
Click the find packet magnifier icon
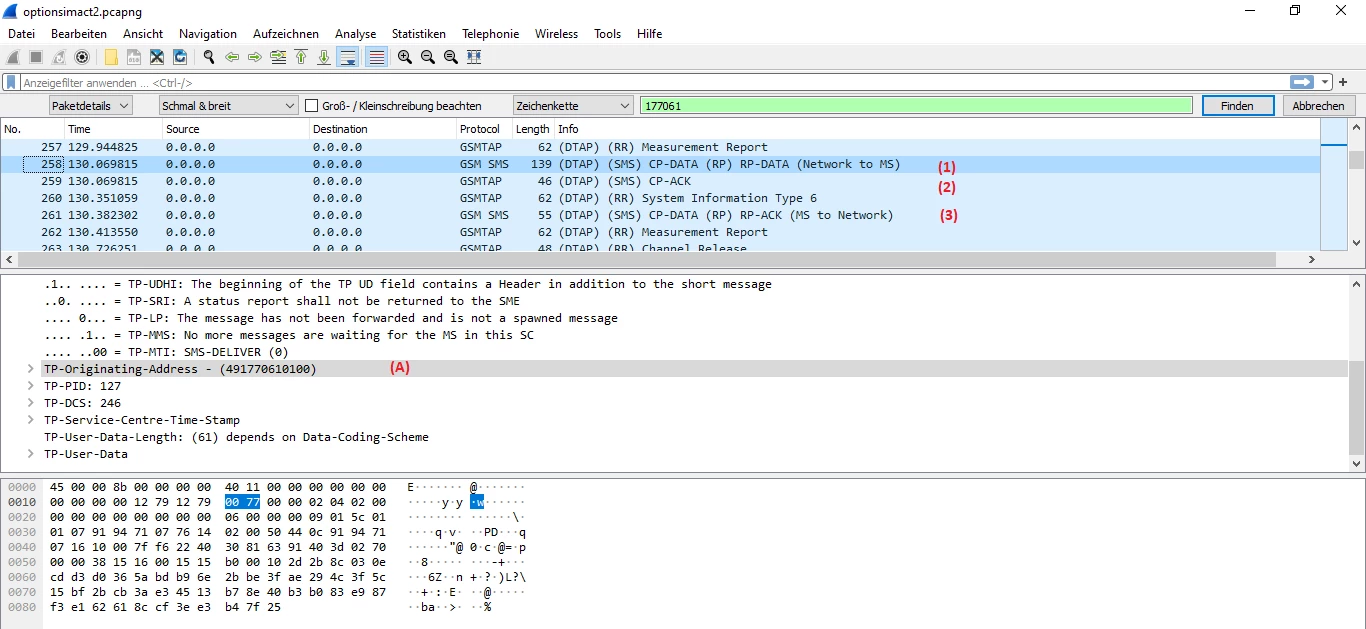209,57
